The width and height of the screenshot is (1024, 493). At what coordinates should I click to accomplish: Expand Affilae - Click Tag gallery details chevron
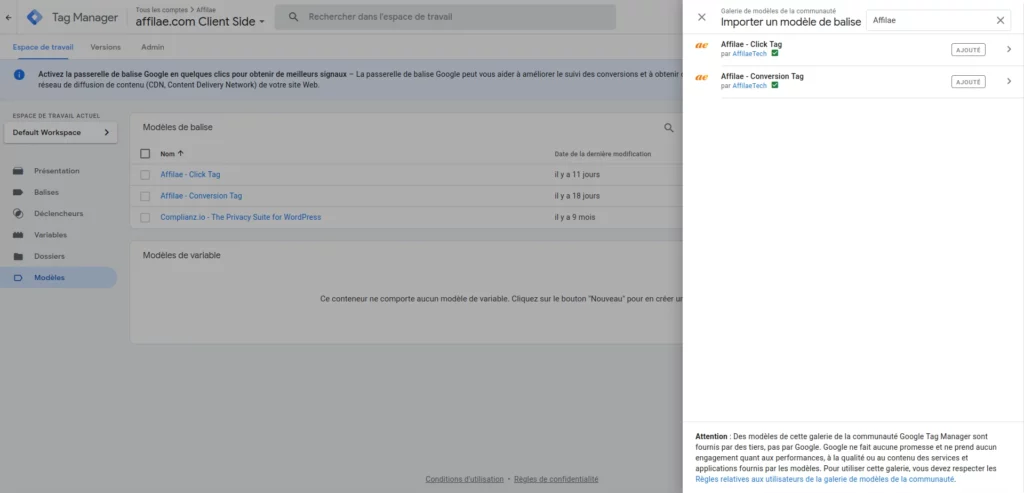point(1008,49)
